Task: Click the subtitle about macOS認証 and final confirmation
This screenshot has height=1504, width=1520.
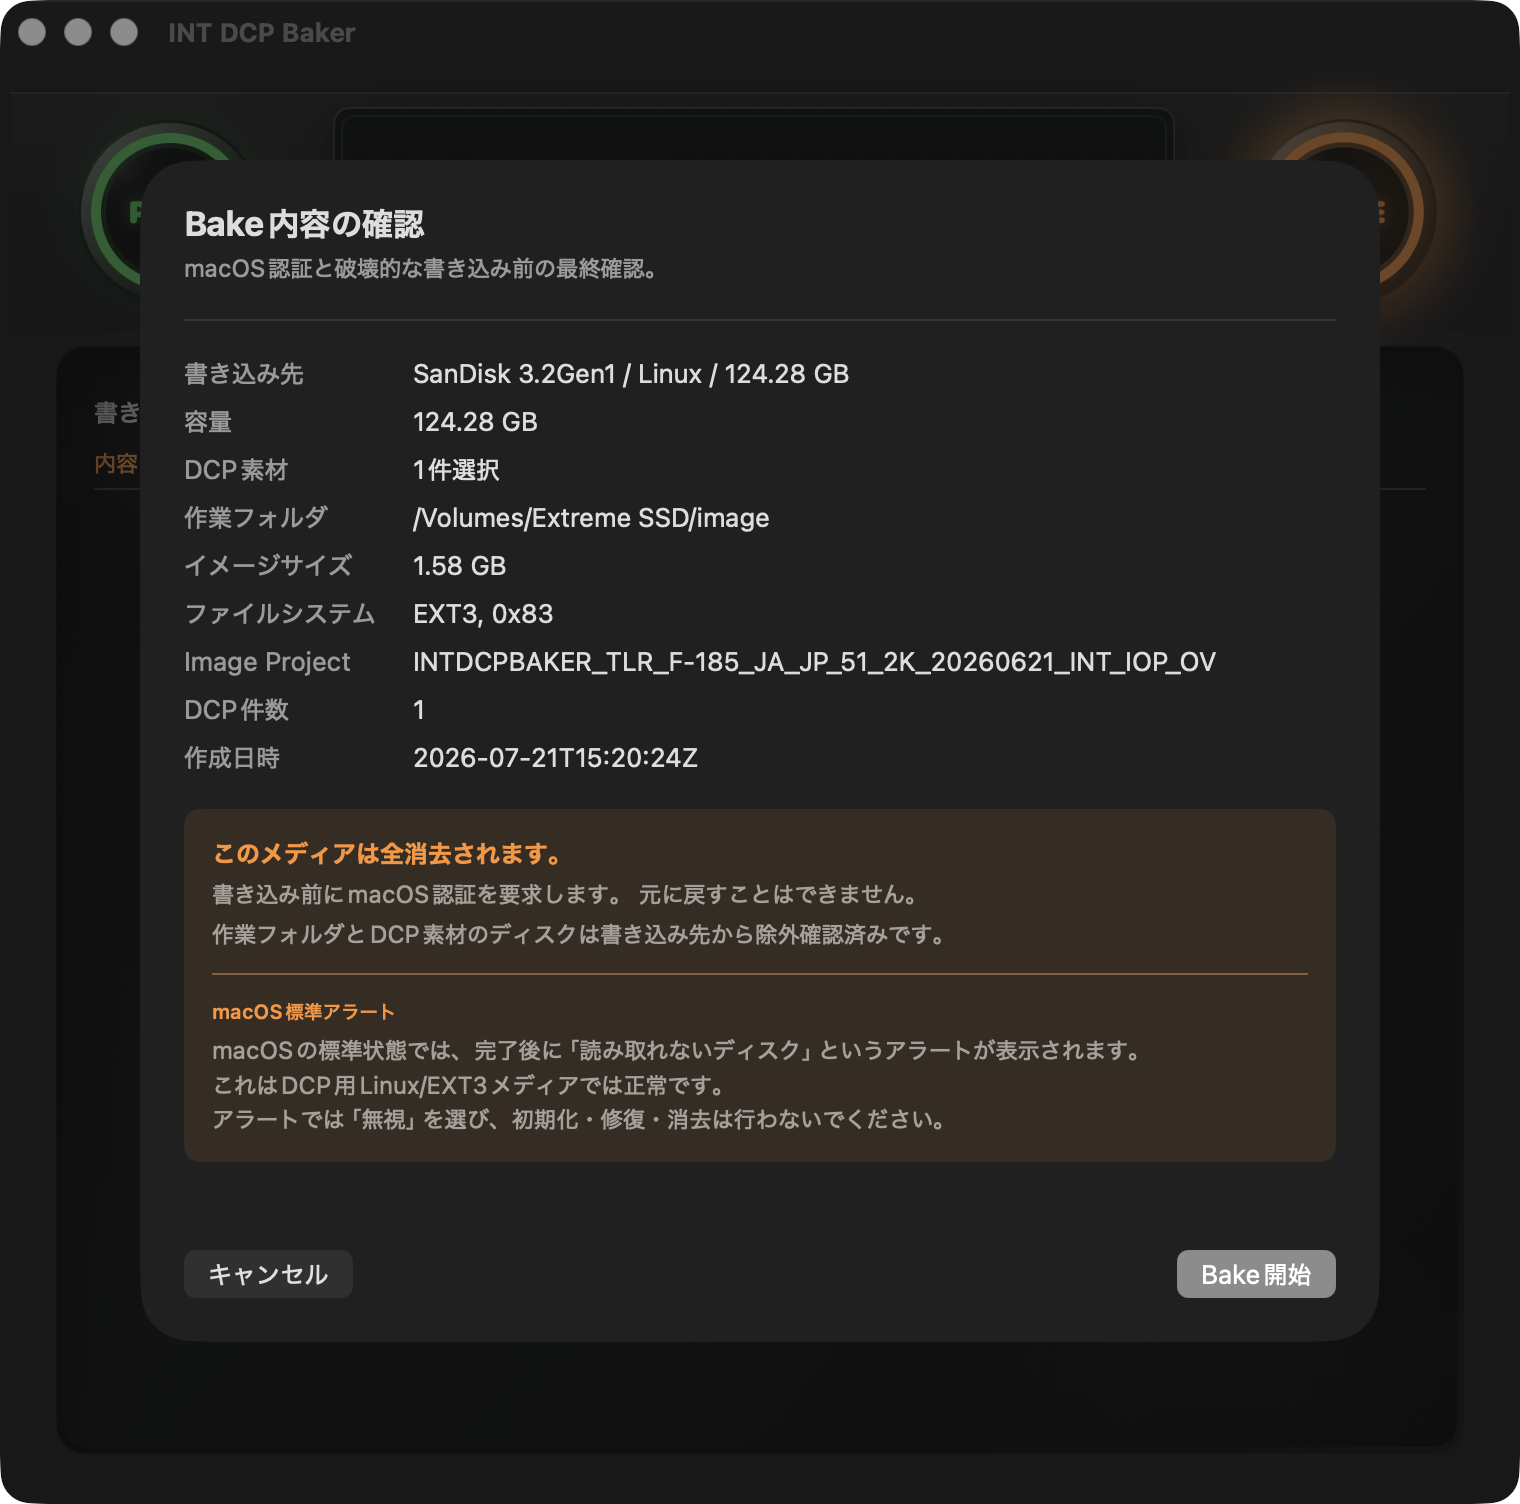Action: (421, 269)
